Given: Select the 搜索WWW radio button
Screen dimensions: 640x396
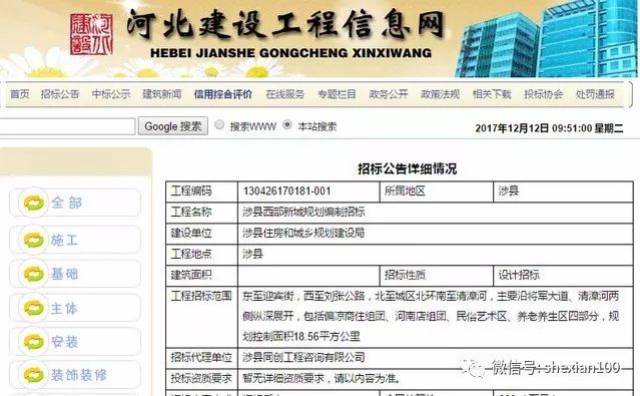Looking at the screenshot, I should pos(220,125).
